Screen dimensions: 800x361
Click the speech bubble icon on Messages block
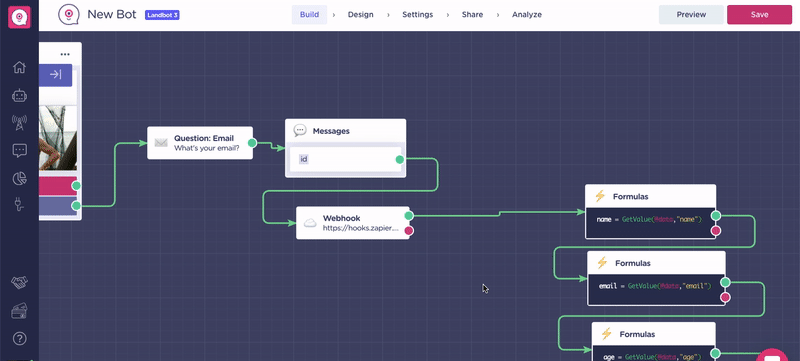point(300,131)
